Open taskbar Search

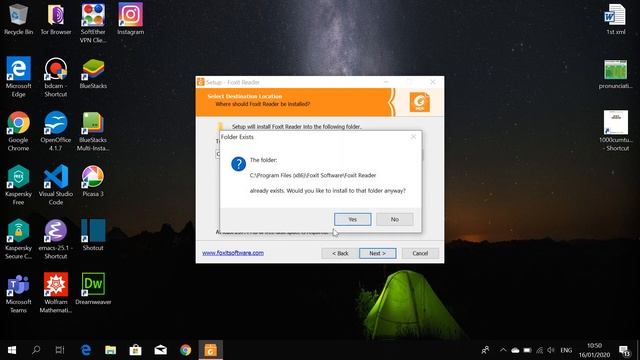(x=36, y=350)
